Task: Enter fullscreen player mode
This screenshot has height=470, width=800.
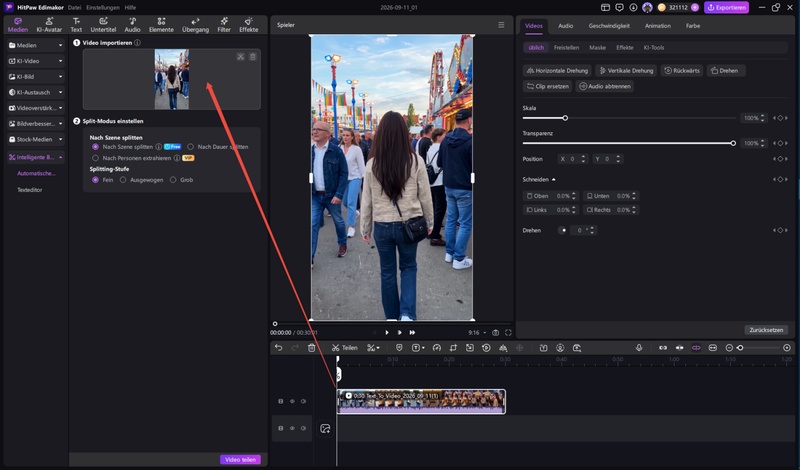Action: pos(508,332)
